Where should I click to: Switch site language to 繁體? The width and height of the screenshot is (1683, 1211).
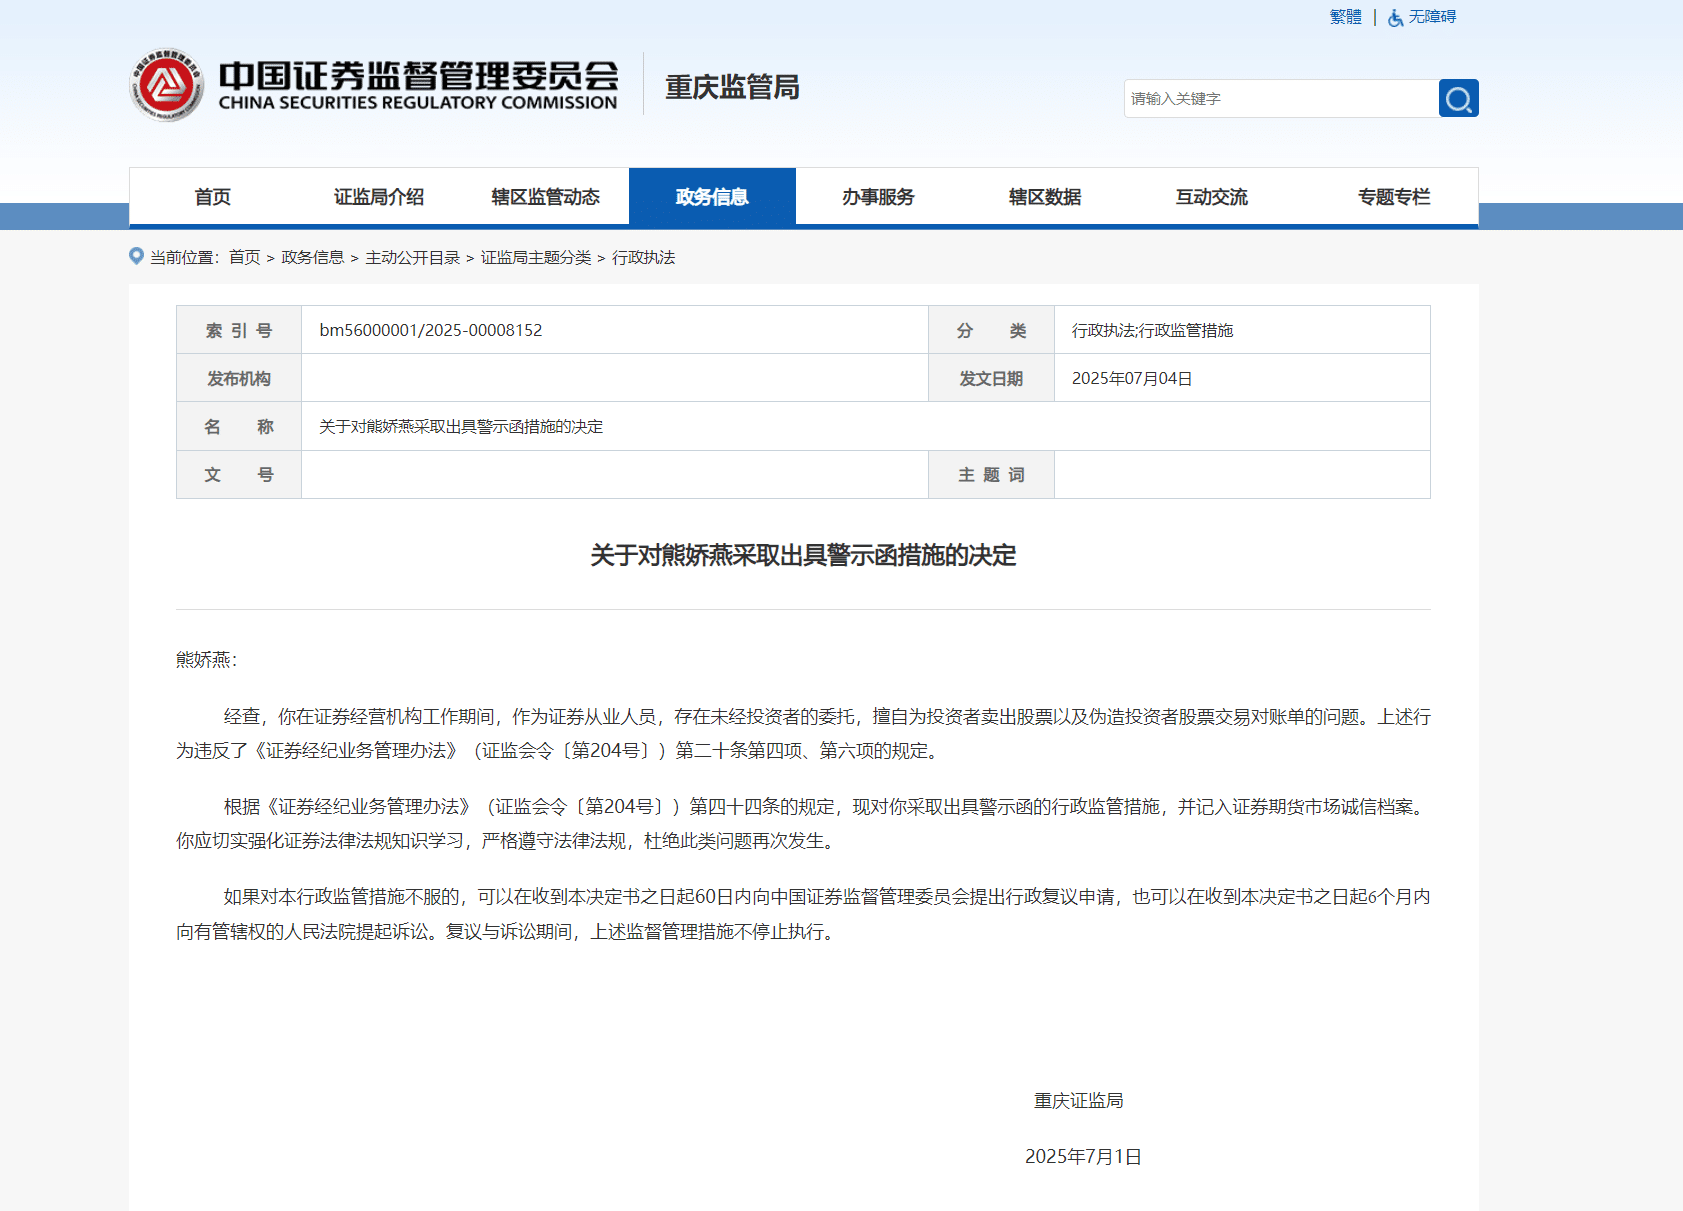click(1344, 16)
